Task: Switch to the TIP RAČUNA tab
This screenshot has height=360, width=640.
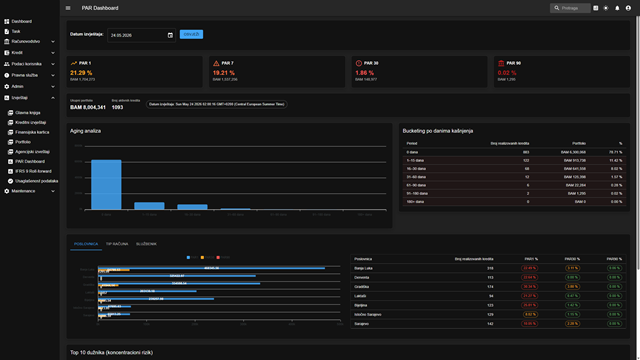Action: click(117, 244)
